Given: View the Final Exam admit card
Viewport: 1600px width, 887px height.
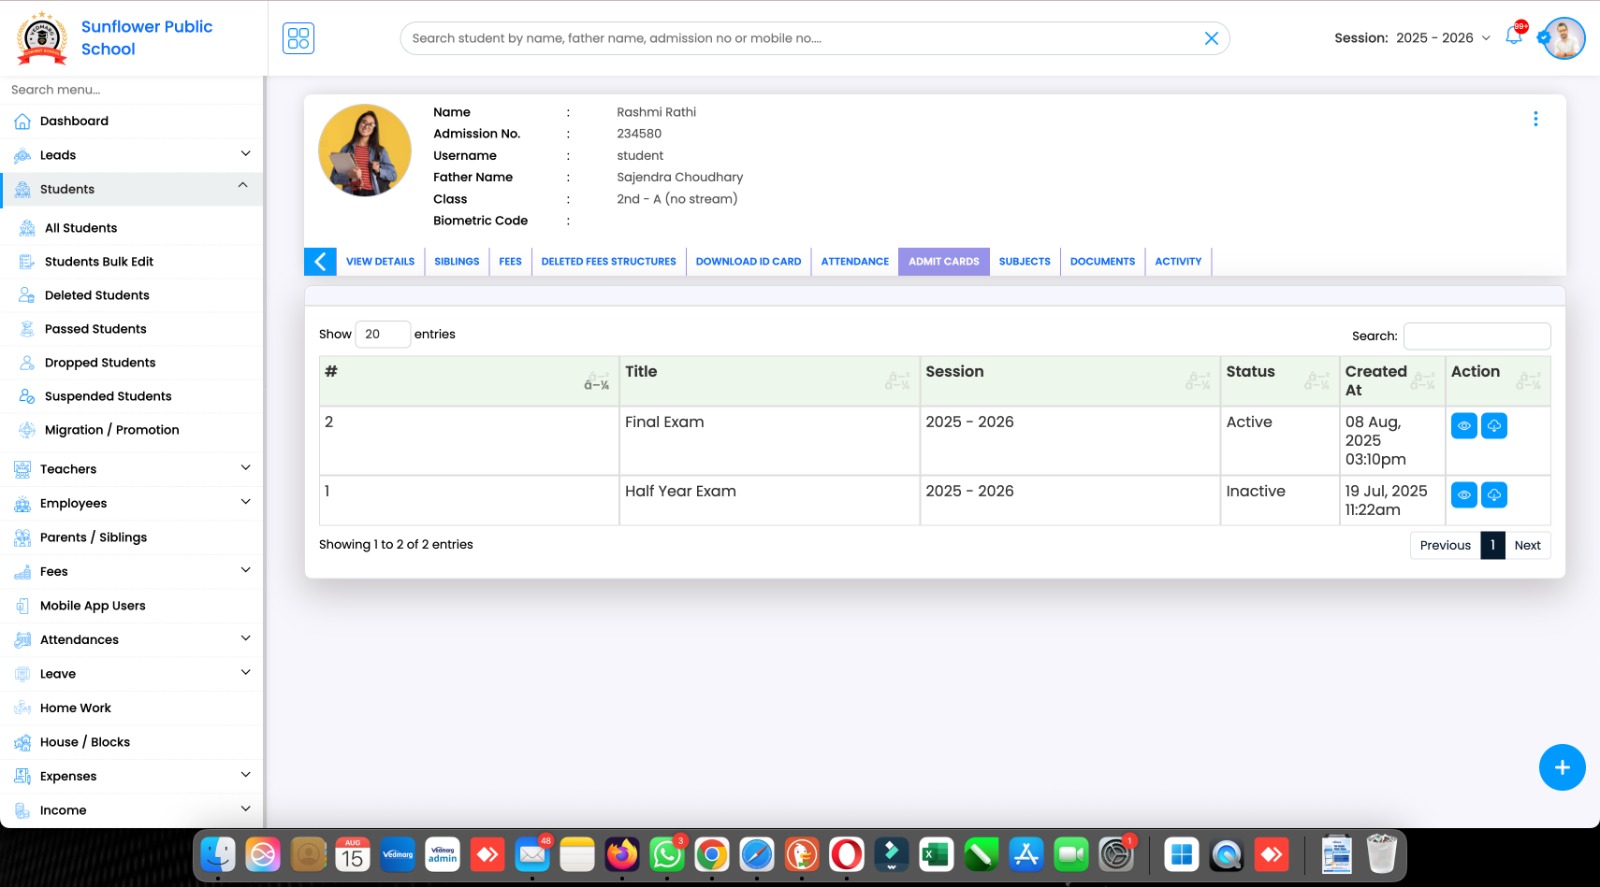Looking at the screenshot, I should 1463,426.
